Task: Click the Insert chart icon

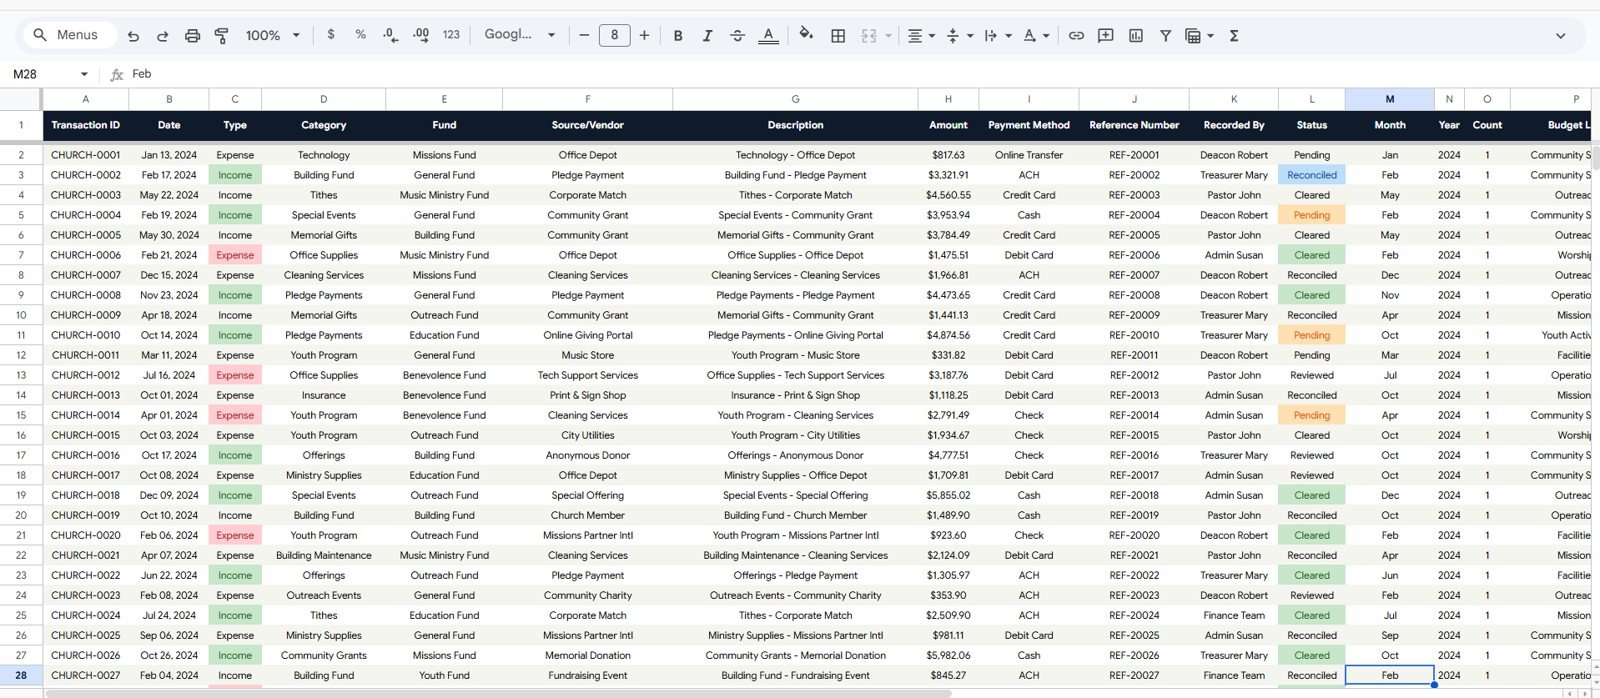Action: tap(1136, 35)
